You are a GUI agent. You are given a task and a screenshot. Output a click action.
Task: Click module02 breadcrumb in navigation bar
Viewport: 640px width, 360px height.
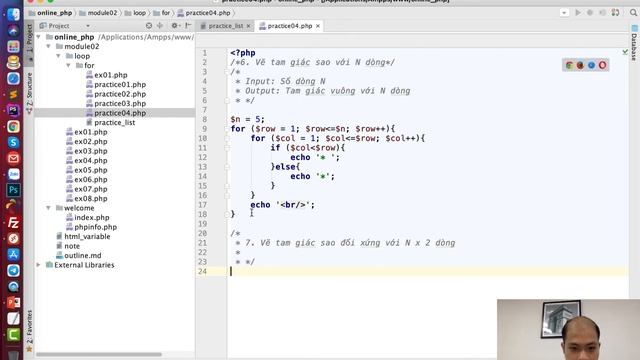(x=98, y=13)
